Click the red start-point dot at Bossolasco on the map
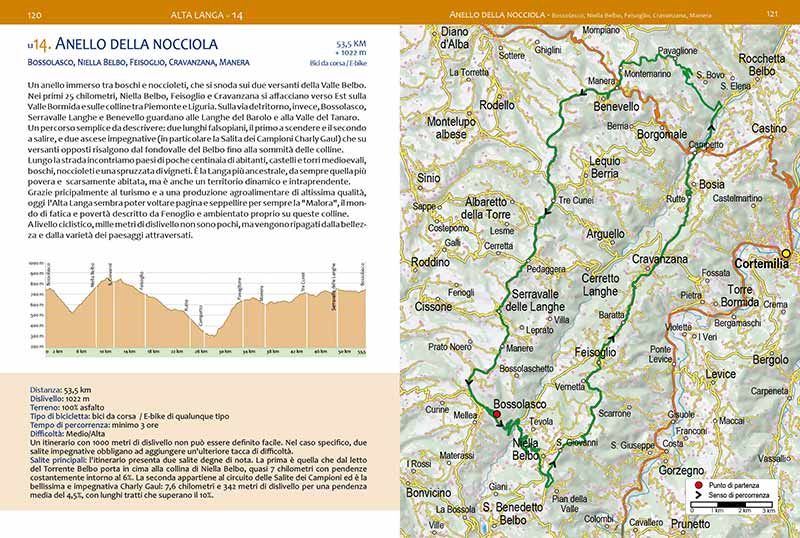The height and width of the screenshot is (538, 800). point(497,414)
